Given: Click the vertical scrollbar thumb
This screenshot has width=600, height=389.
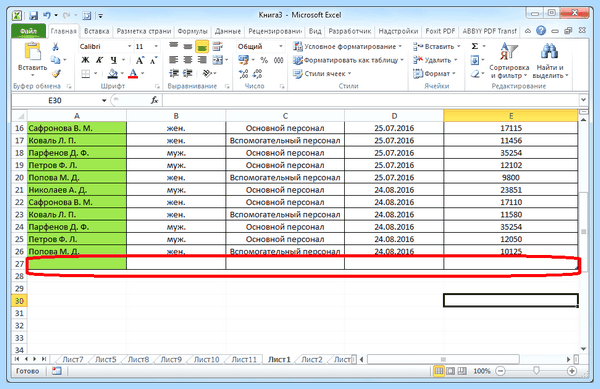Looking at the screenshot, I should tap(583, 231).
